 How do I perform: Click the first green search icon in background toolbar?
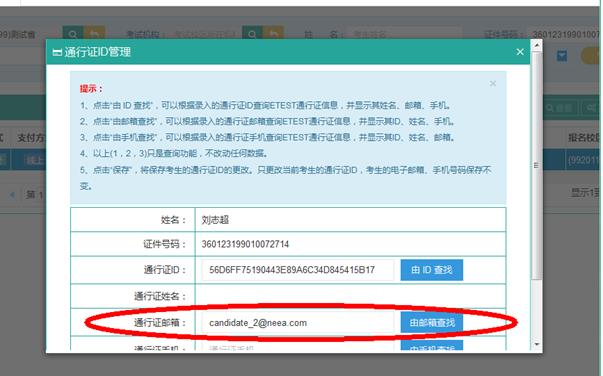[73, 34]
